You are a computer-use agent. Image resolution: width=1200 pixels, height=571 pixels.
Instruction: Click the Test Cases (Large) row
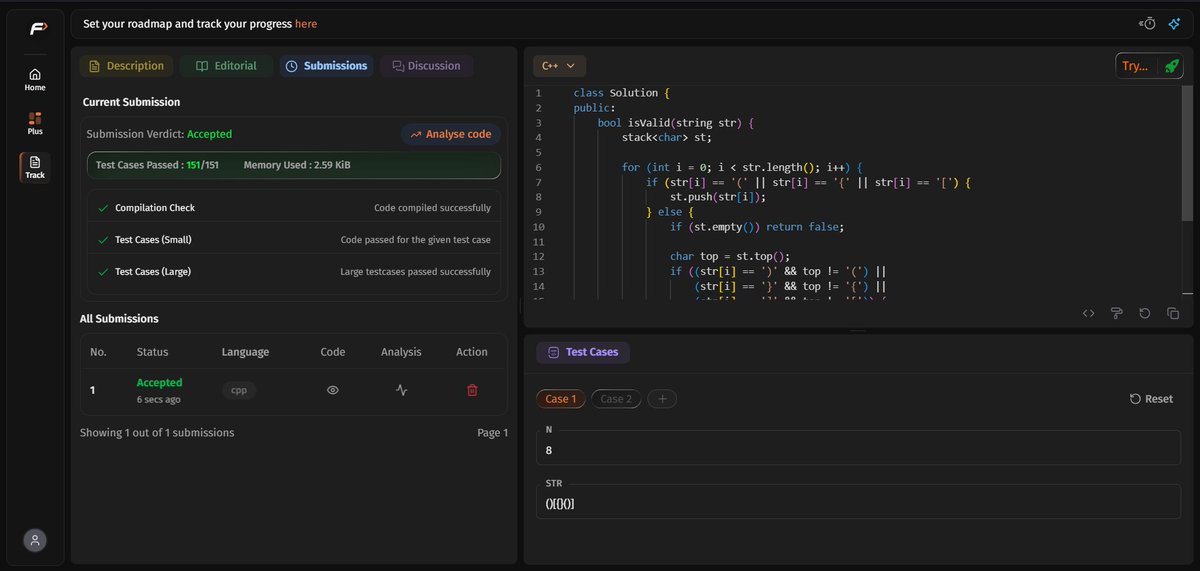coord(295,271)
